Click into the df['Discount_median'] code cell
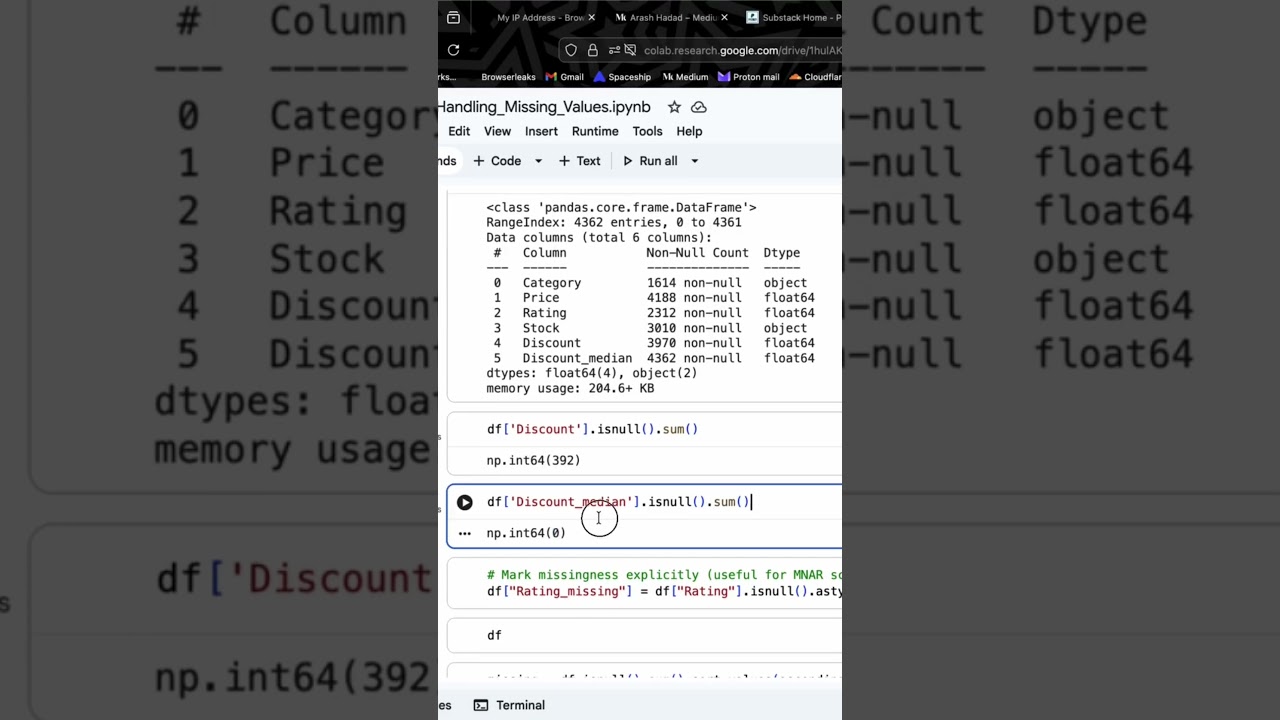 point(618,502)
